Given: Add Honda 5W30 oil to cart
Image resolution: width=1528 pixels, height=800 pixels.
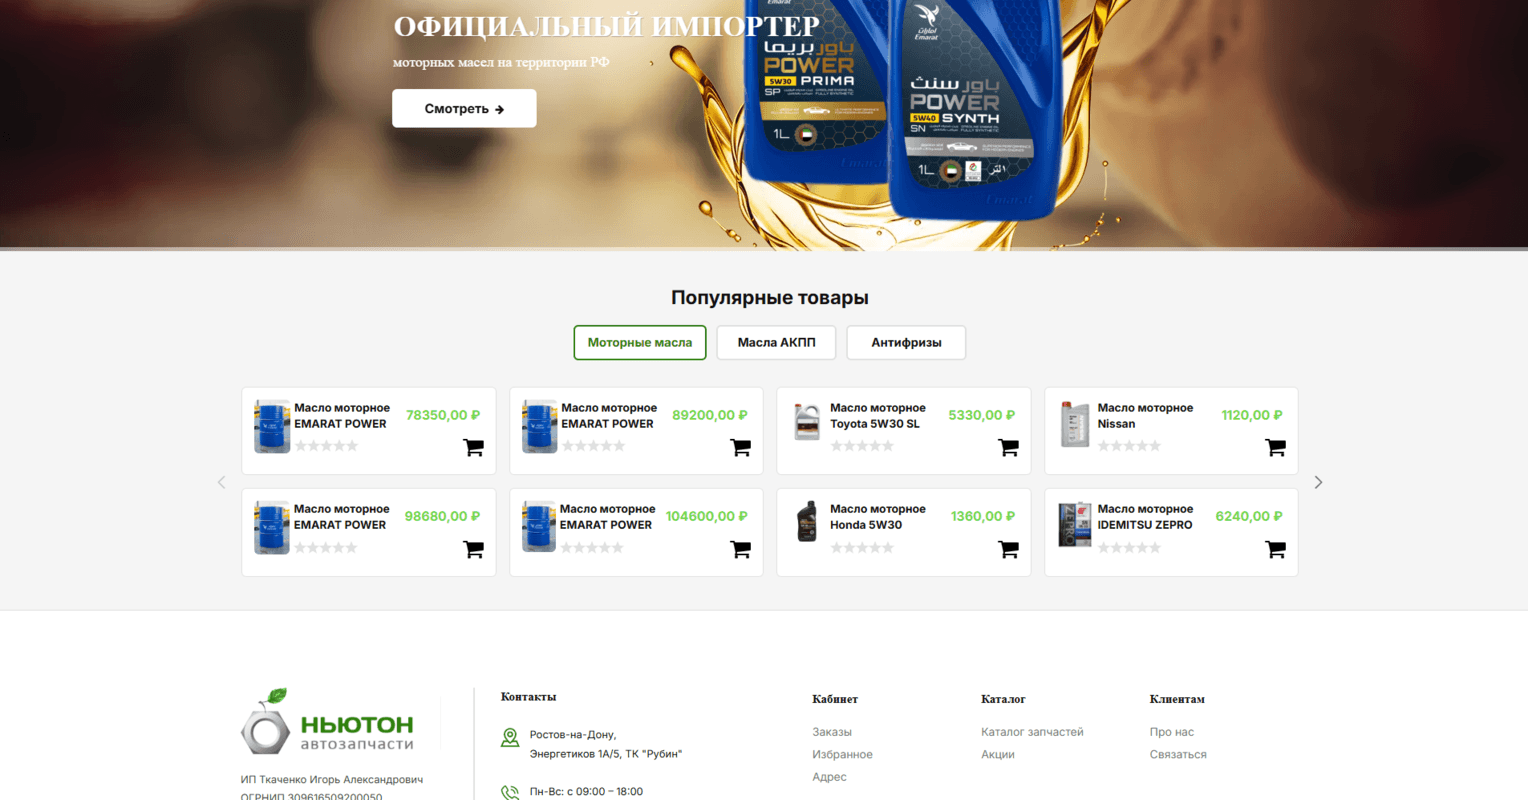Looking at the screenshot, I should 1008,549.
